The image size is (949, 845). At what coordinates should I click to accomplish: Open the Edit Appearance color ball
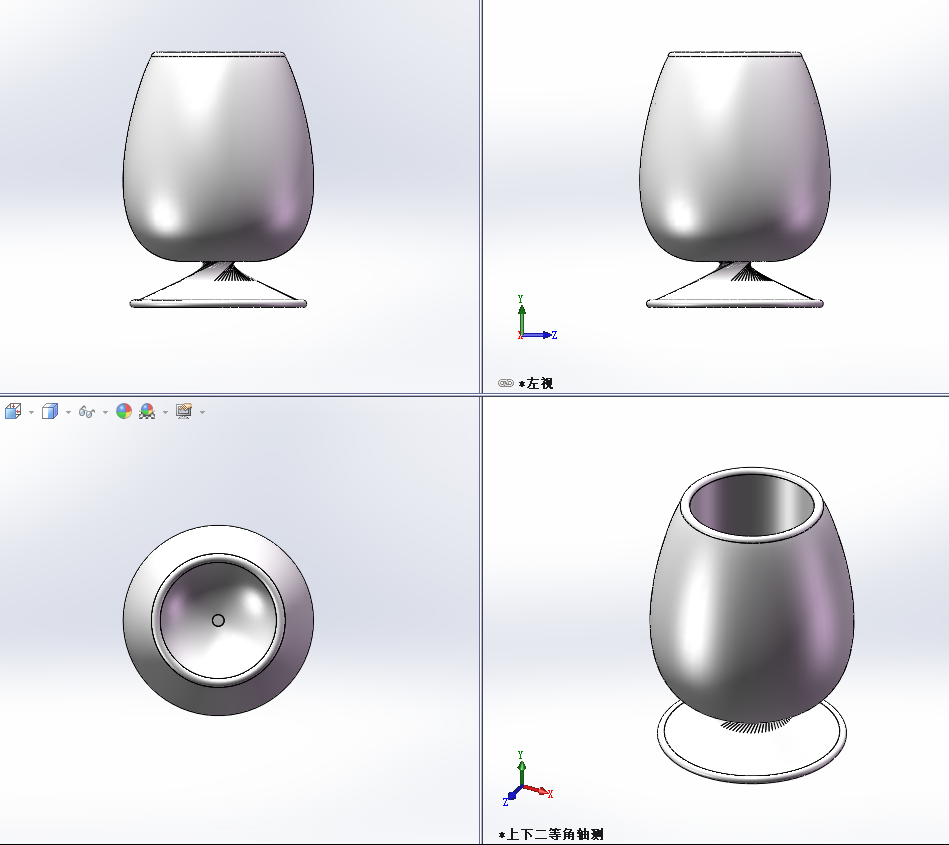coord(124,412)
